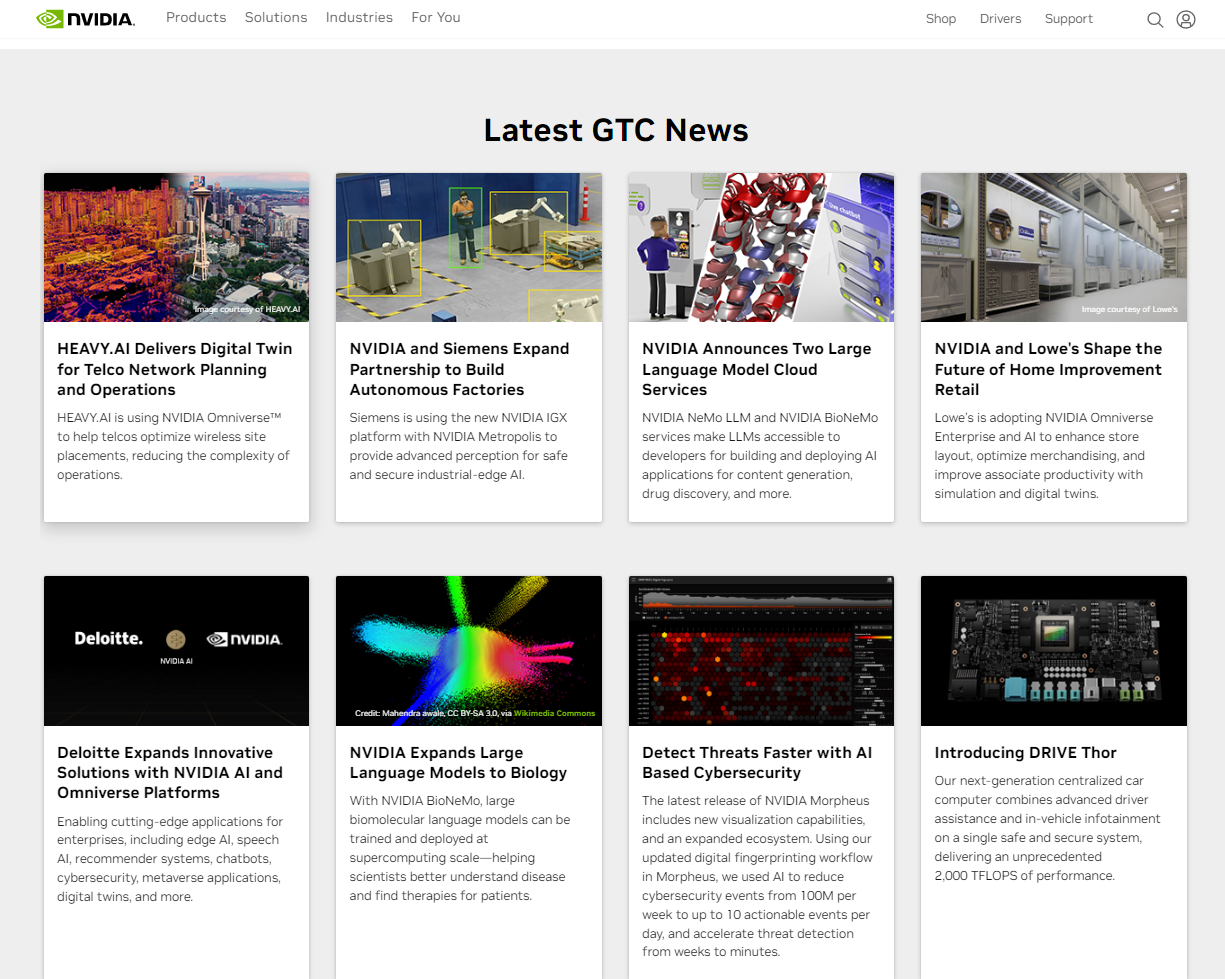Click text 'Our next-generation centralized car'
1225x979 pixels.
pyautogui.click(x=1041, y=780)
